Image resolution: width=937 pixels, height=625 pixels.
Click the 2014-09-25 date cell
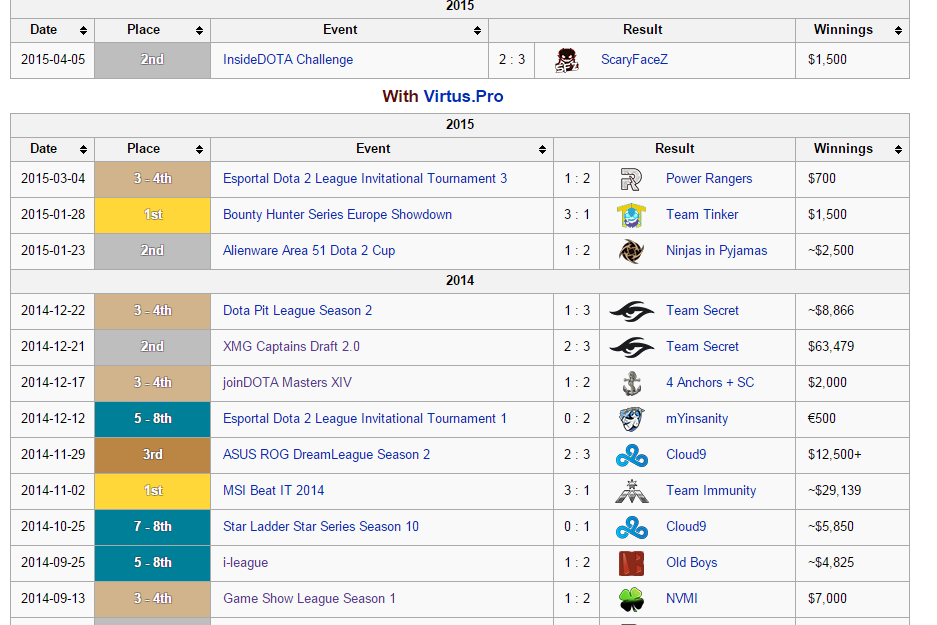pos(53,562)
